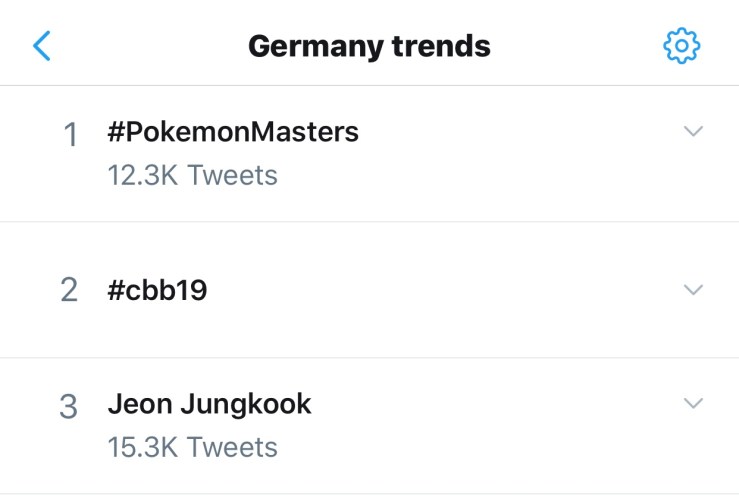Select the rank number 3
The width and height of the screenshot is (739, 496).
[x=69, y=407]
